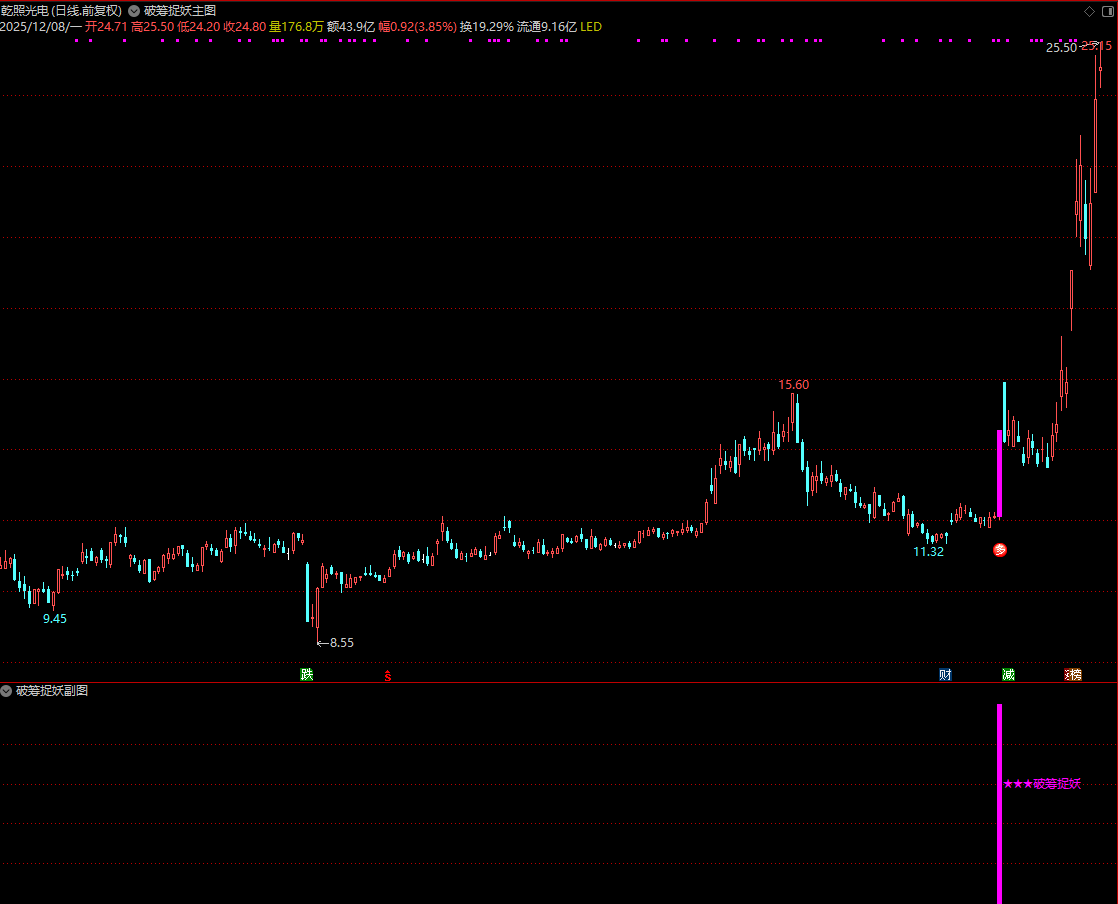
Task: Click the 11.32 low price label
Action: click(x=928, y=551)
